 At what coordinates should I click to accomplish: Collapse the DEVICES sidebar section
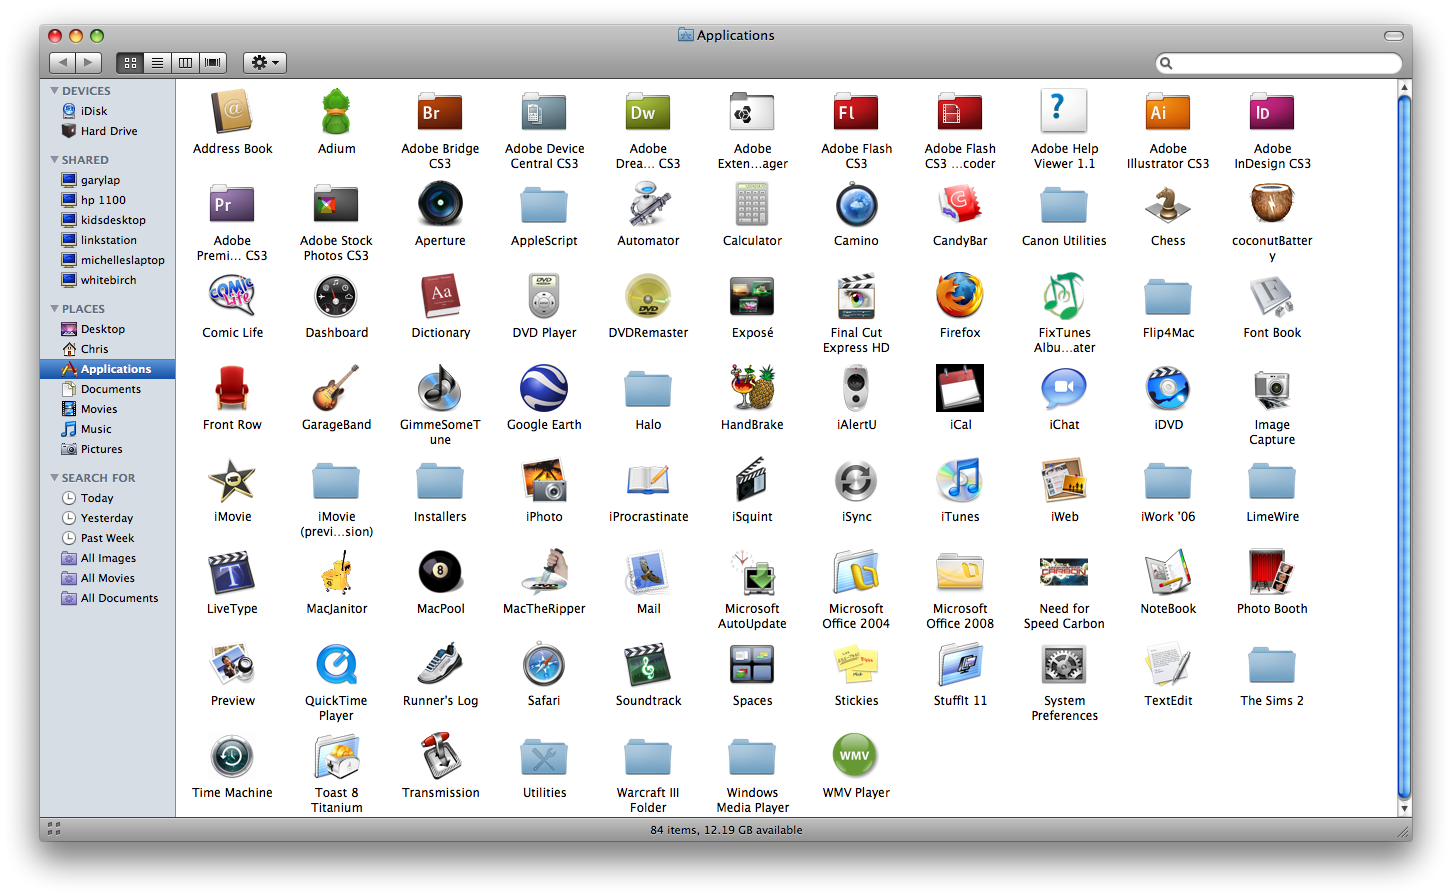tap(54, 91)
